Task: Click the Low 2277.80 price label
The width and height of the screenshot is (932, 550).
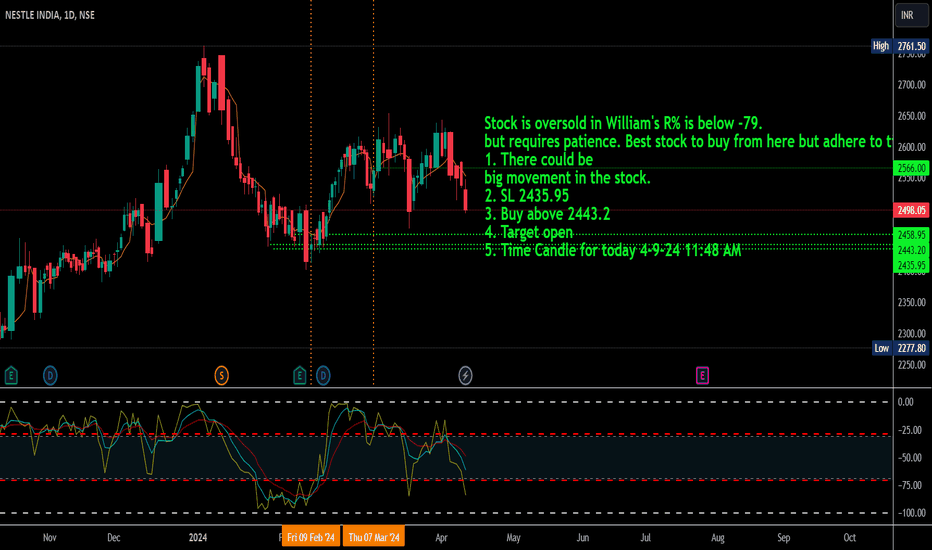Action: (x=900, y=348)
